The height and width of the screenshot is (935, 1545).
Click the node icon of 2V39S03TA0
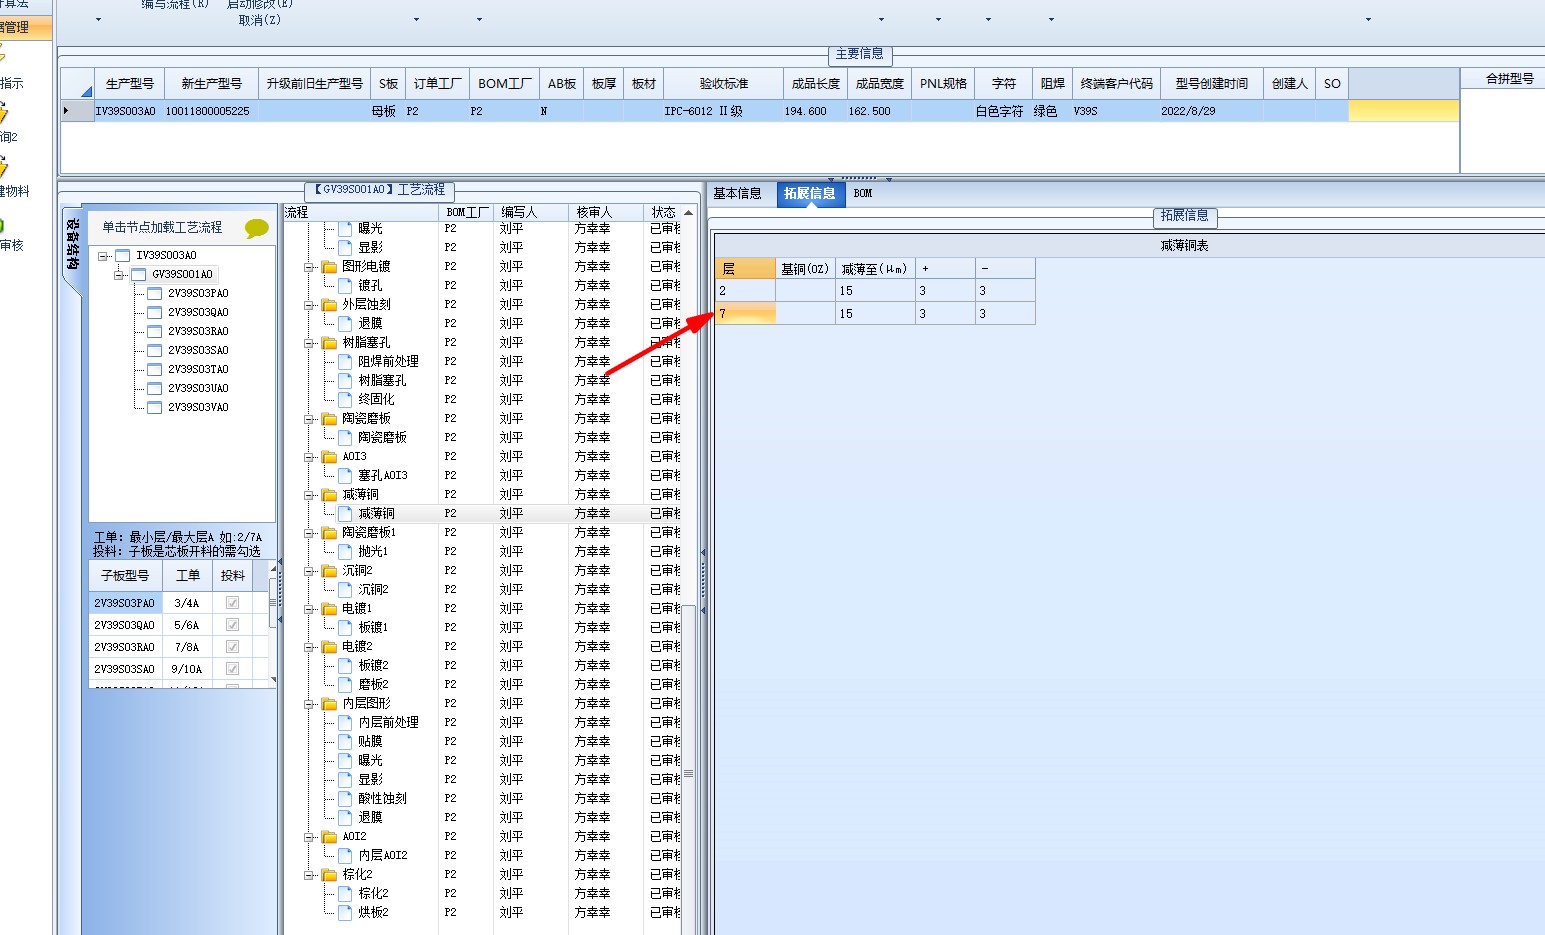coord(154,370)
